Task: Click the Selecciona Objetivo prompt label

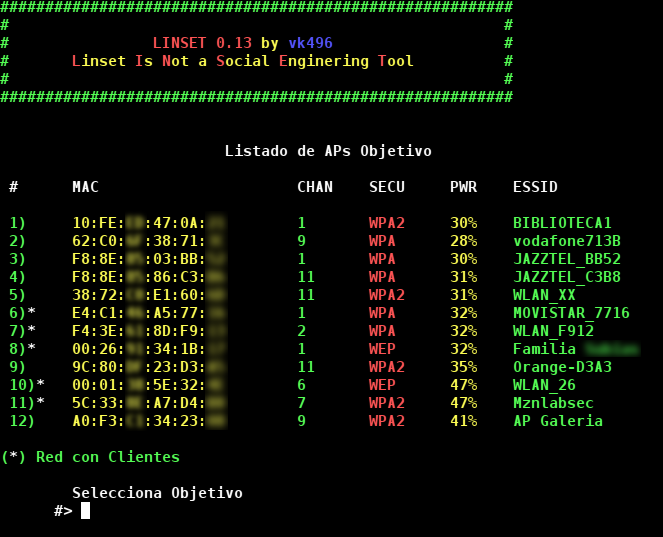Action: 157,493
